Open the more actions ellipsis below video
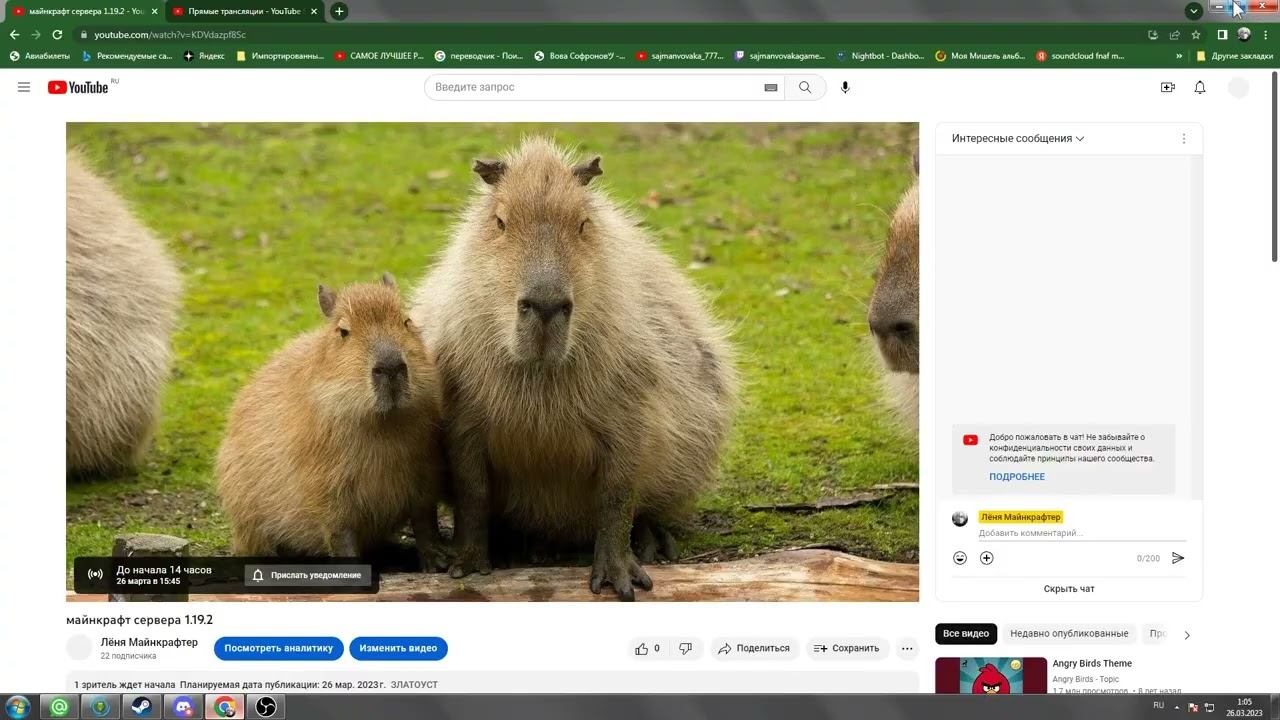The image size is (1280, 720). click(907, 648)
